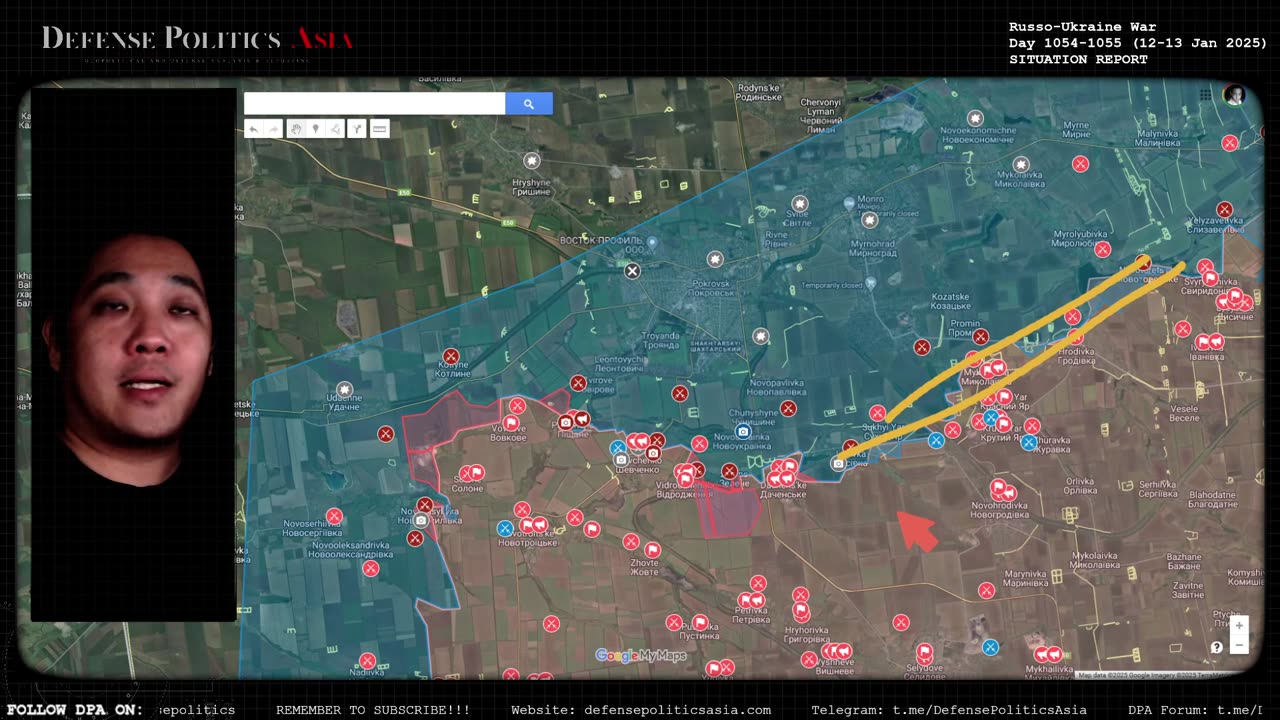Click the blue search magnifier button

(x=529, y=104)
